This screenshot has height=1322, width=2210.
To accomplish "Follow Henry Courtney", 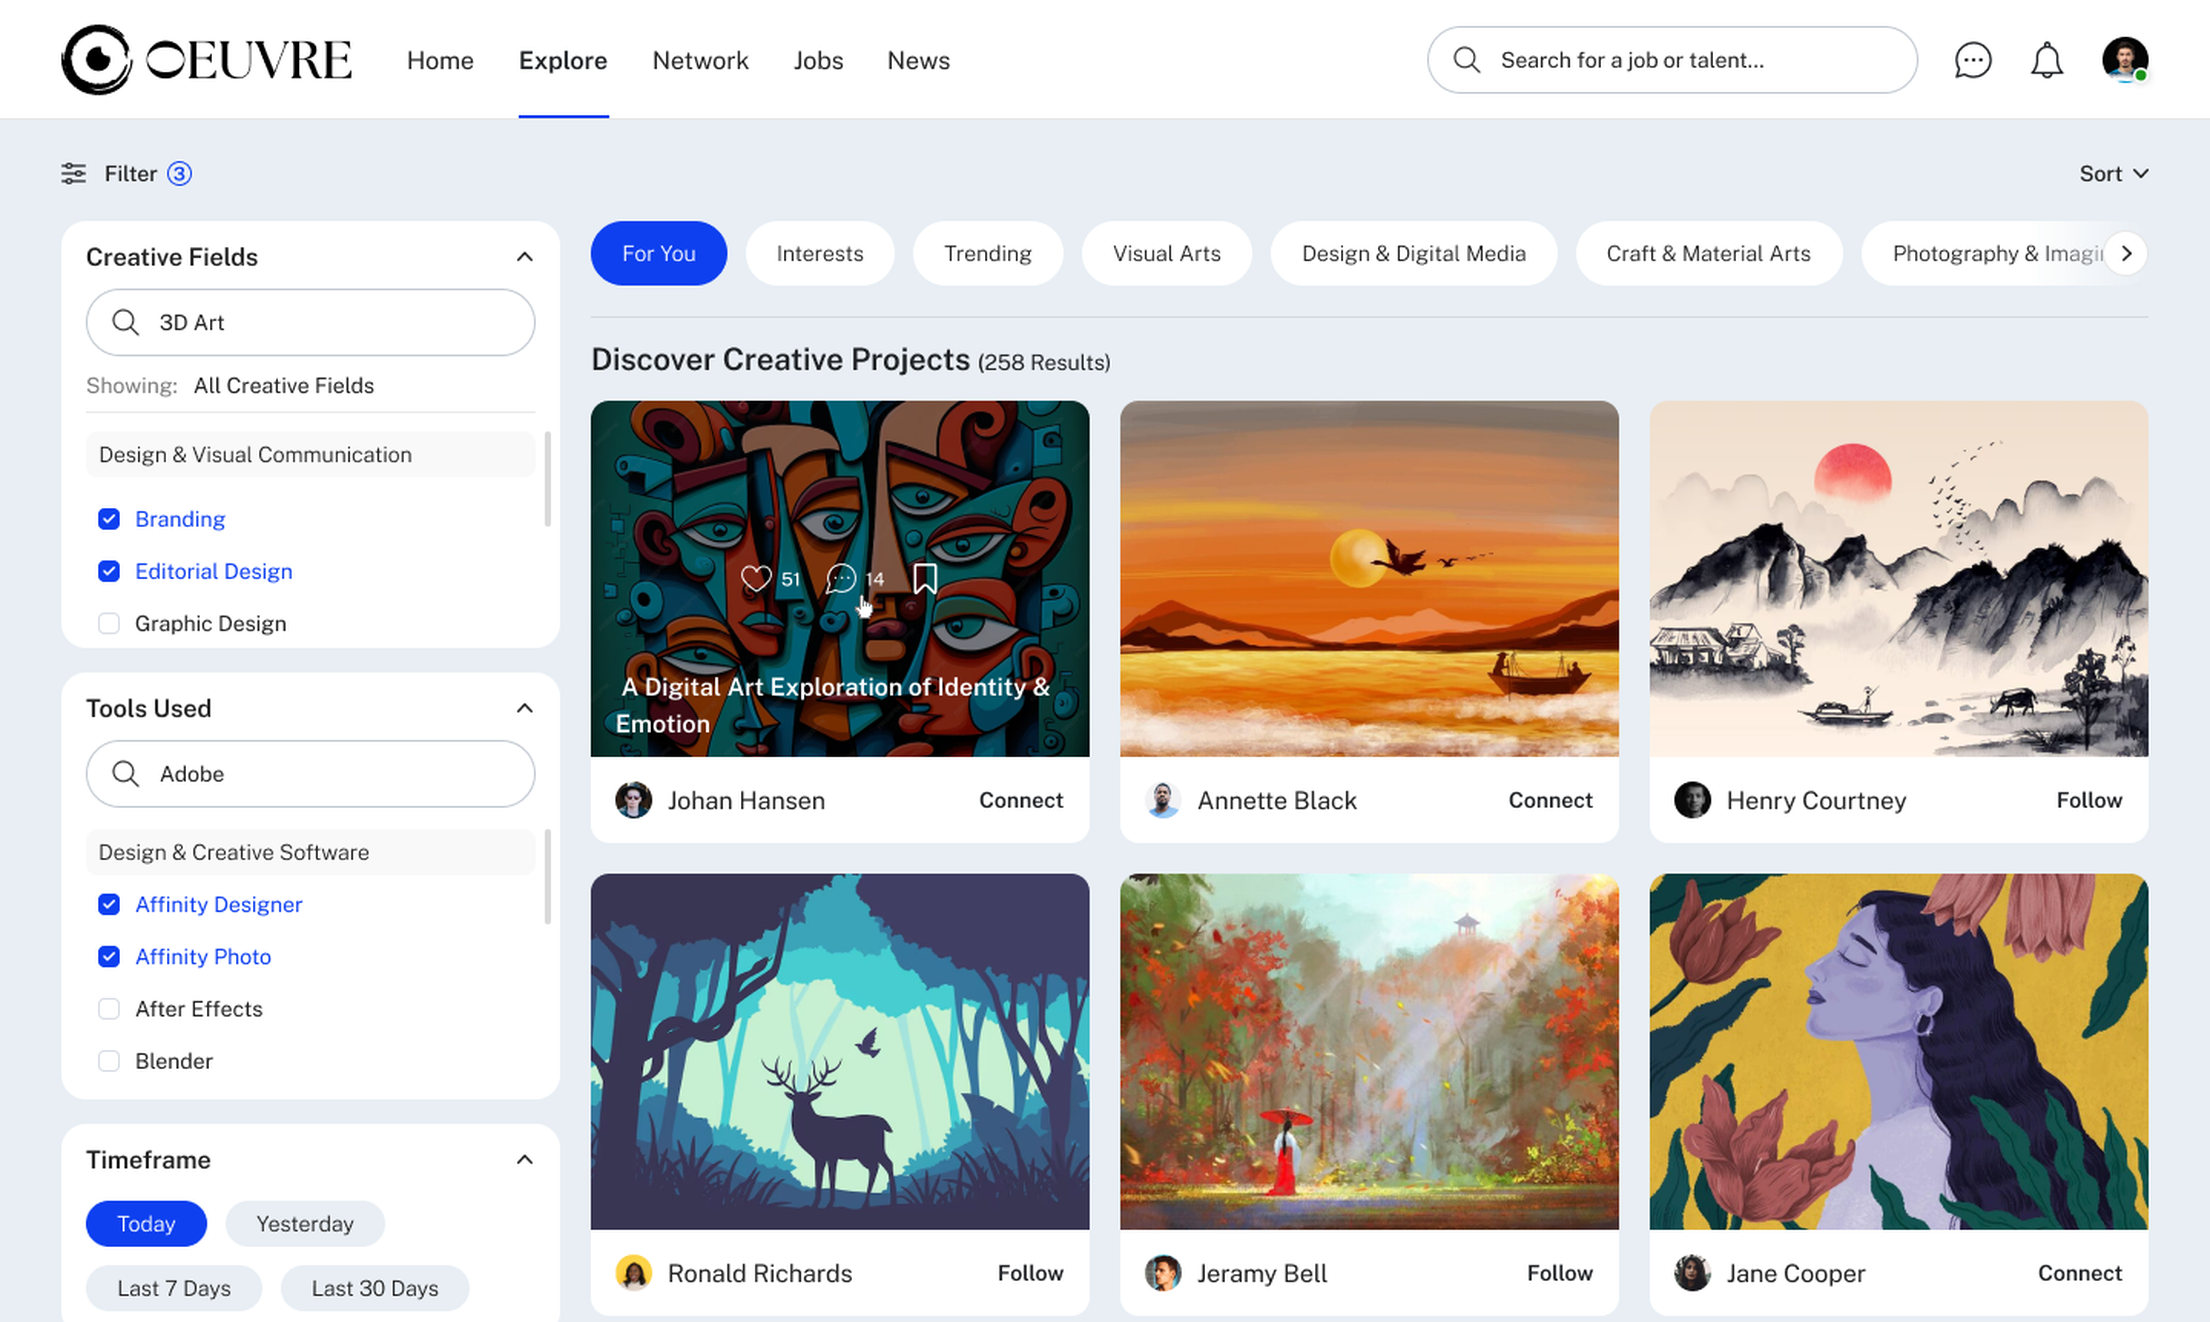I will tap(2089, 800).
